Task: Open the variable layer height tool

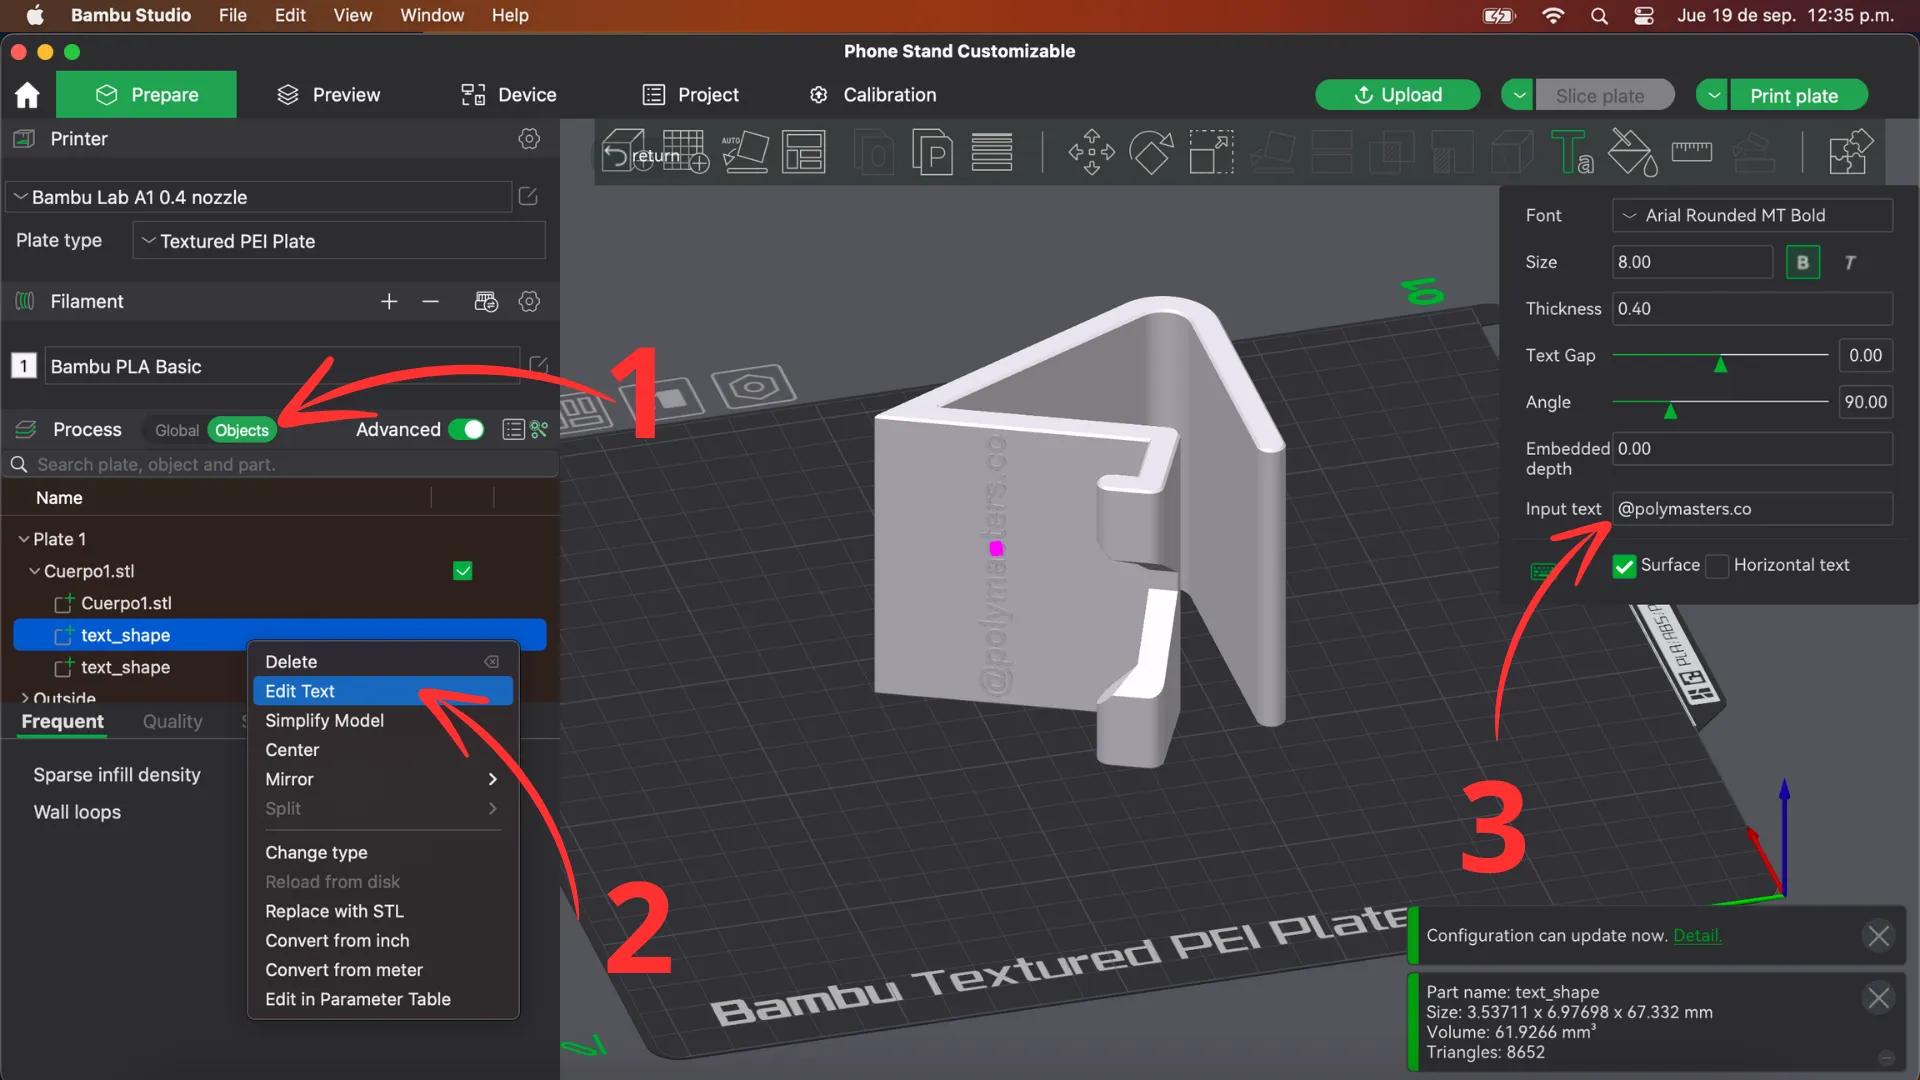Action: (992, 152)
